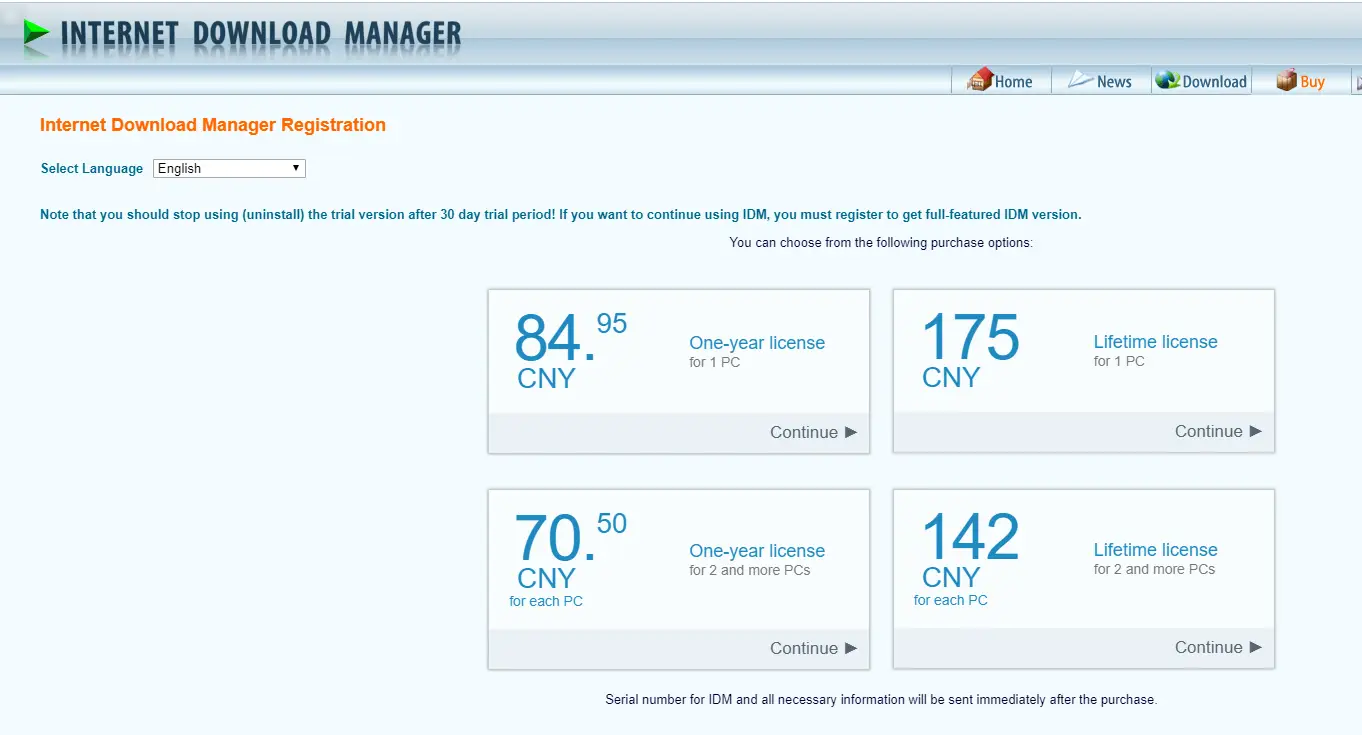Open the News section
Viewport: 1362px width, 735px height.
tap(1100, 81)
